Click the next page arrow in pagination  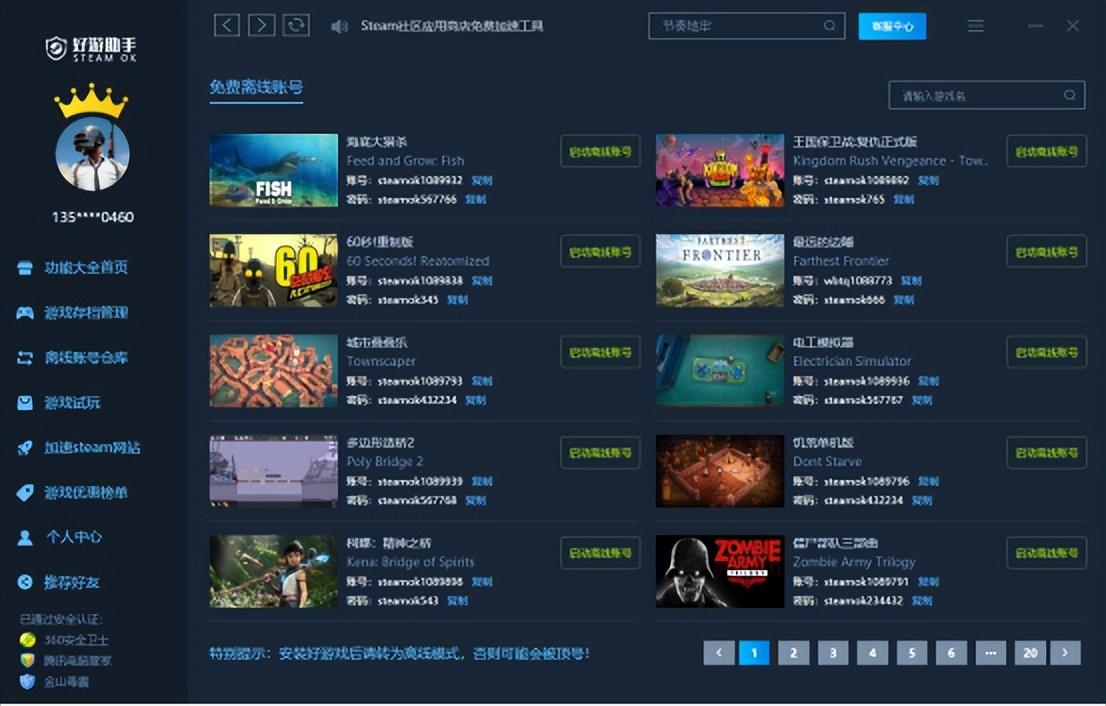(x=1065, y=653)
